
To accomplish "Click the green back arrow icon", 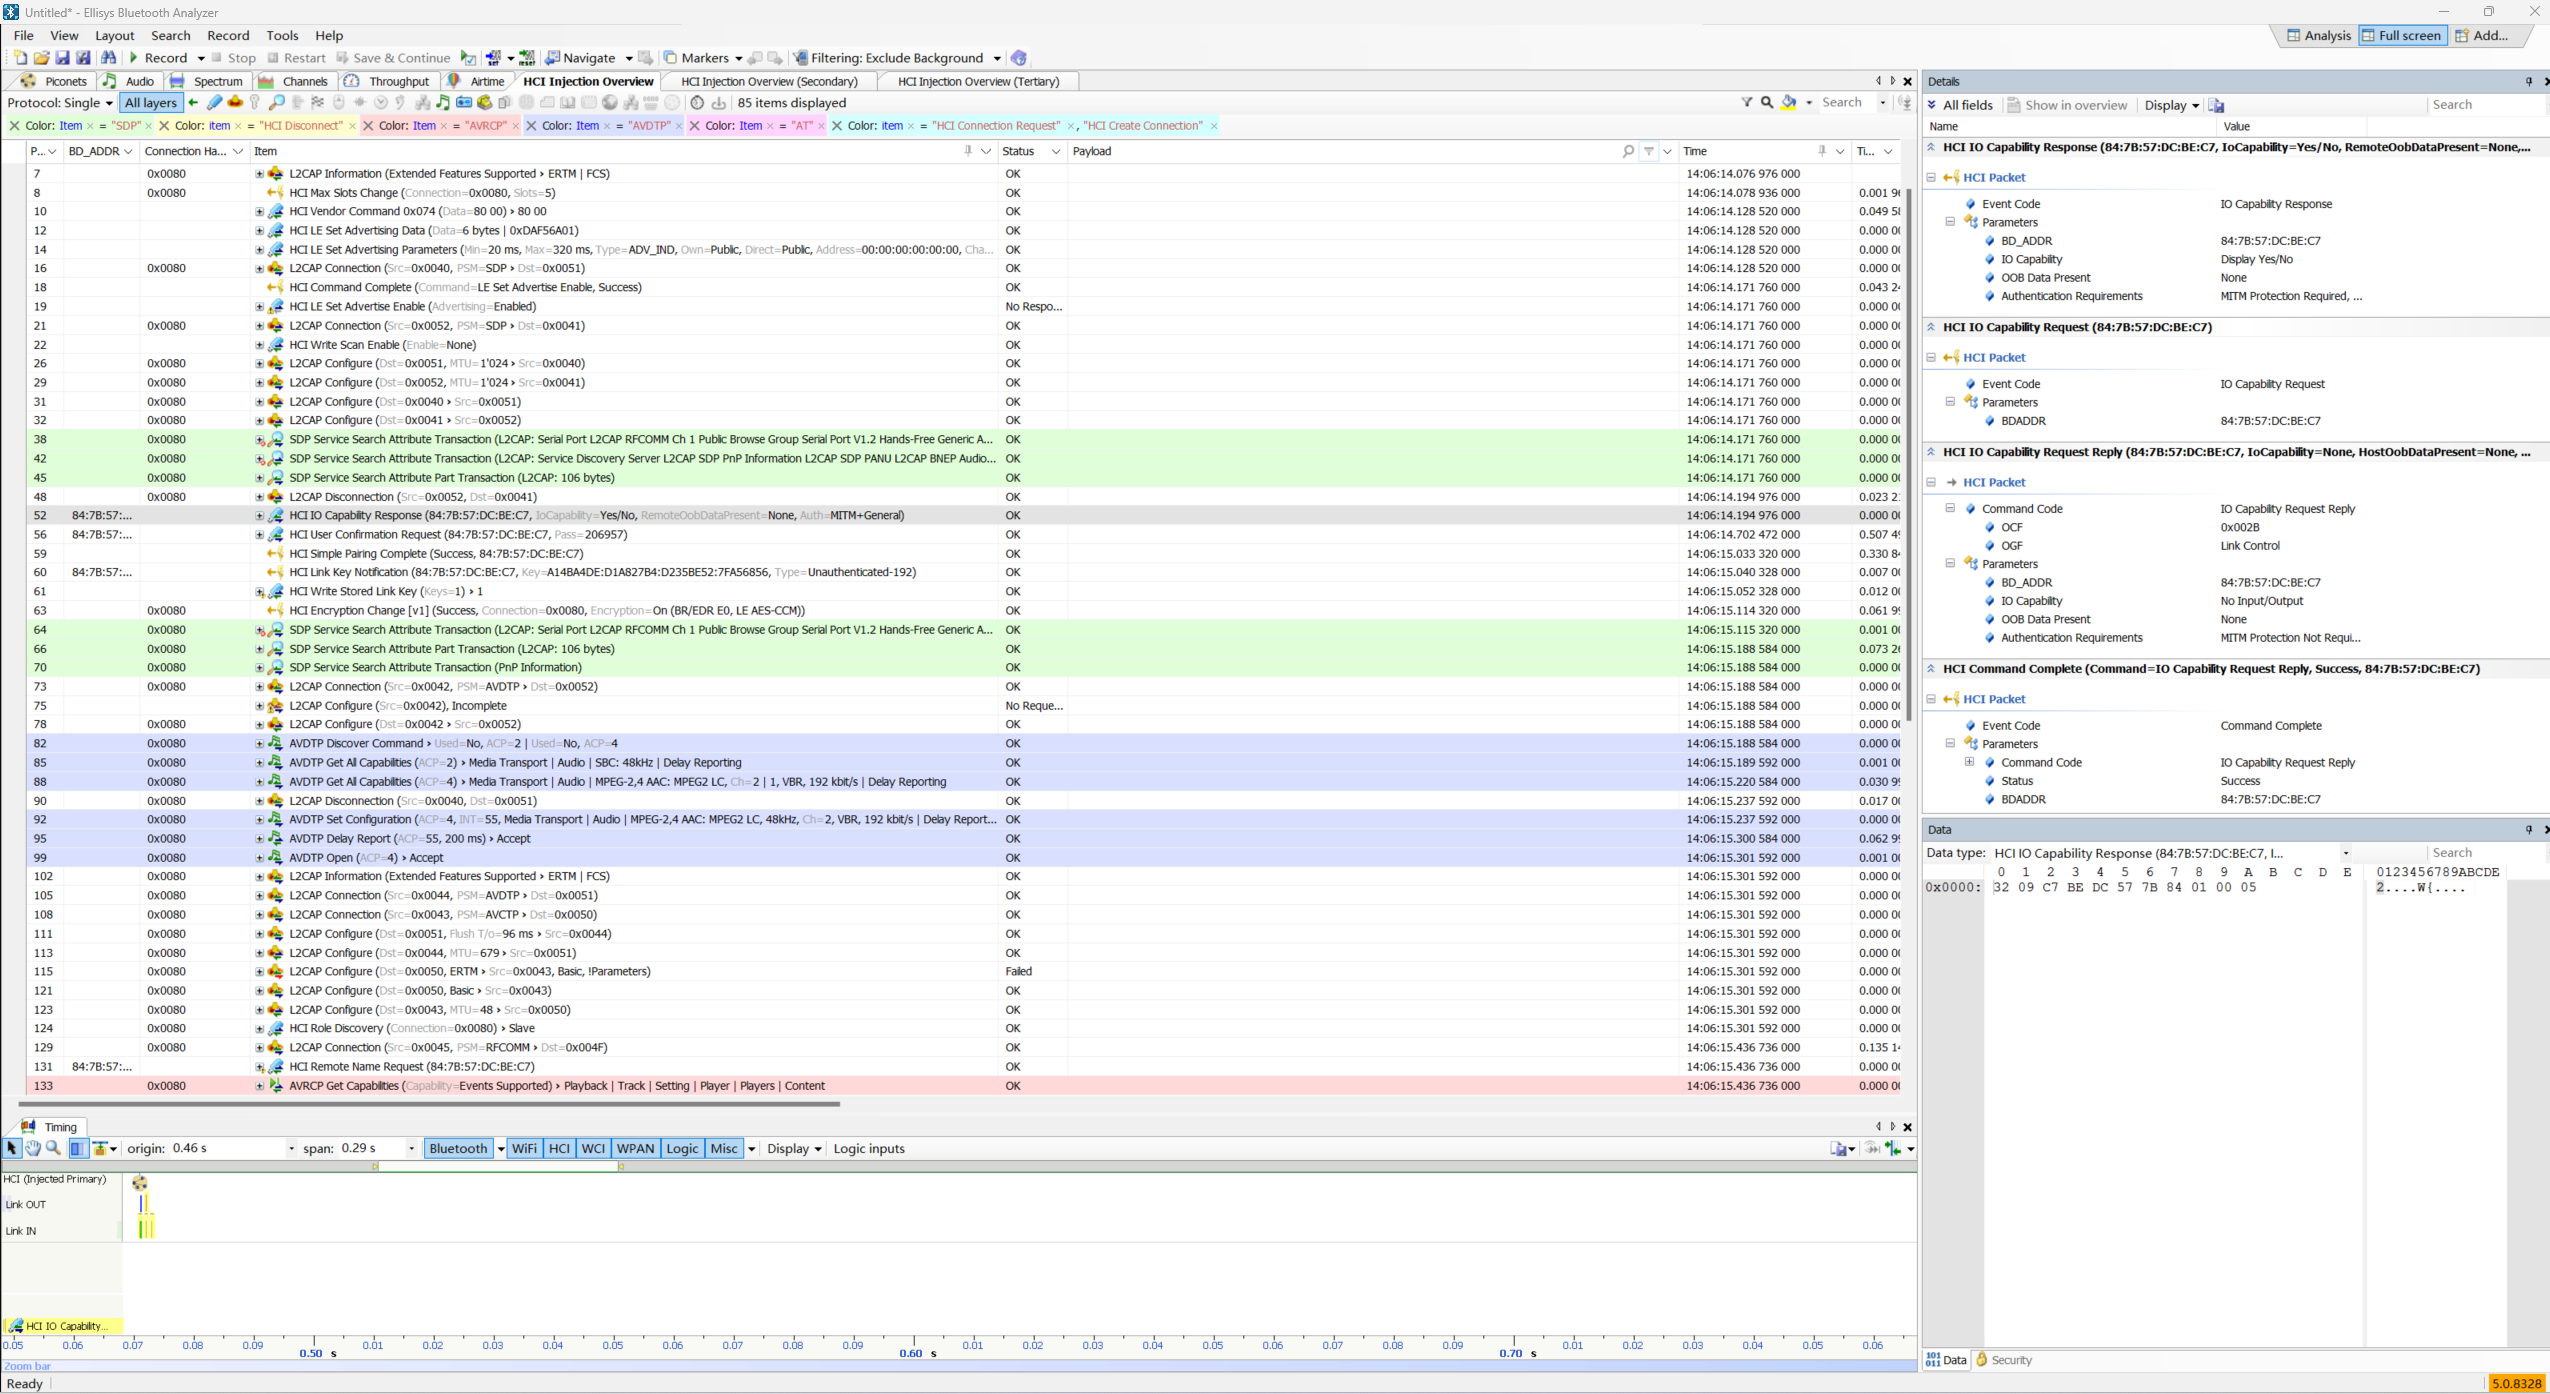I will pyautogui.click(x=193, y=102).
